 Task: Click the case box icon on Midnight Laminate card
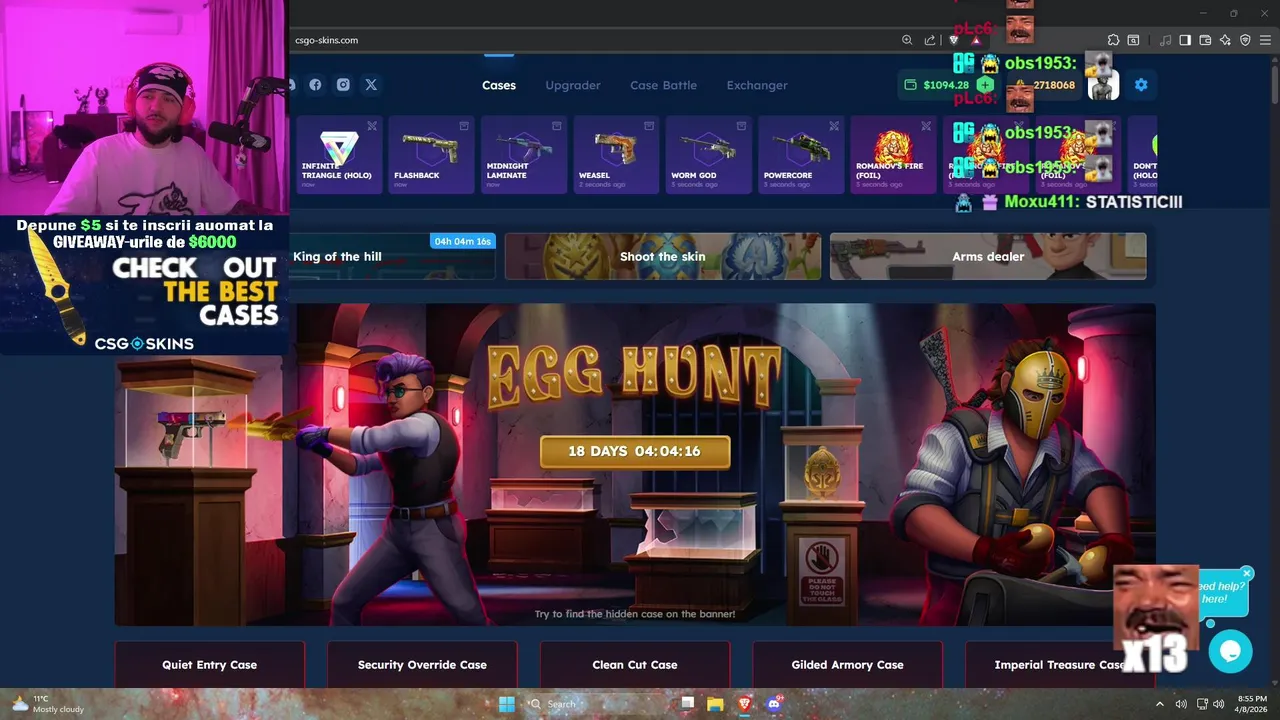557,126
